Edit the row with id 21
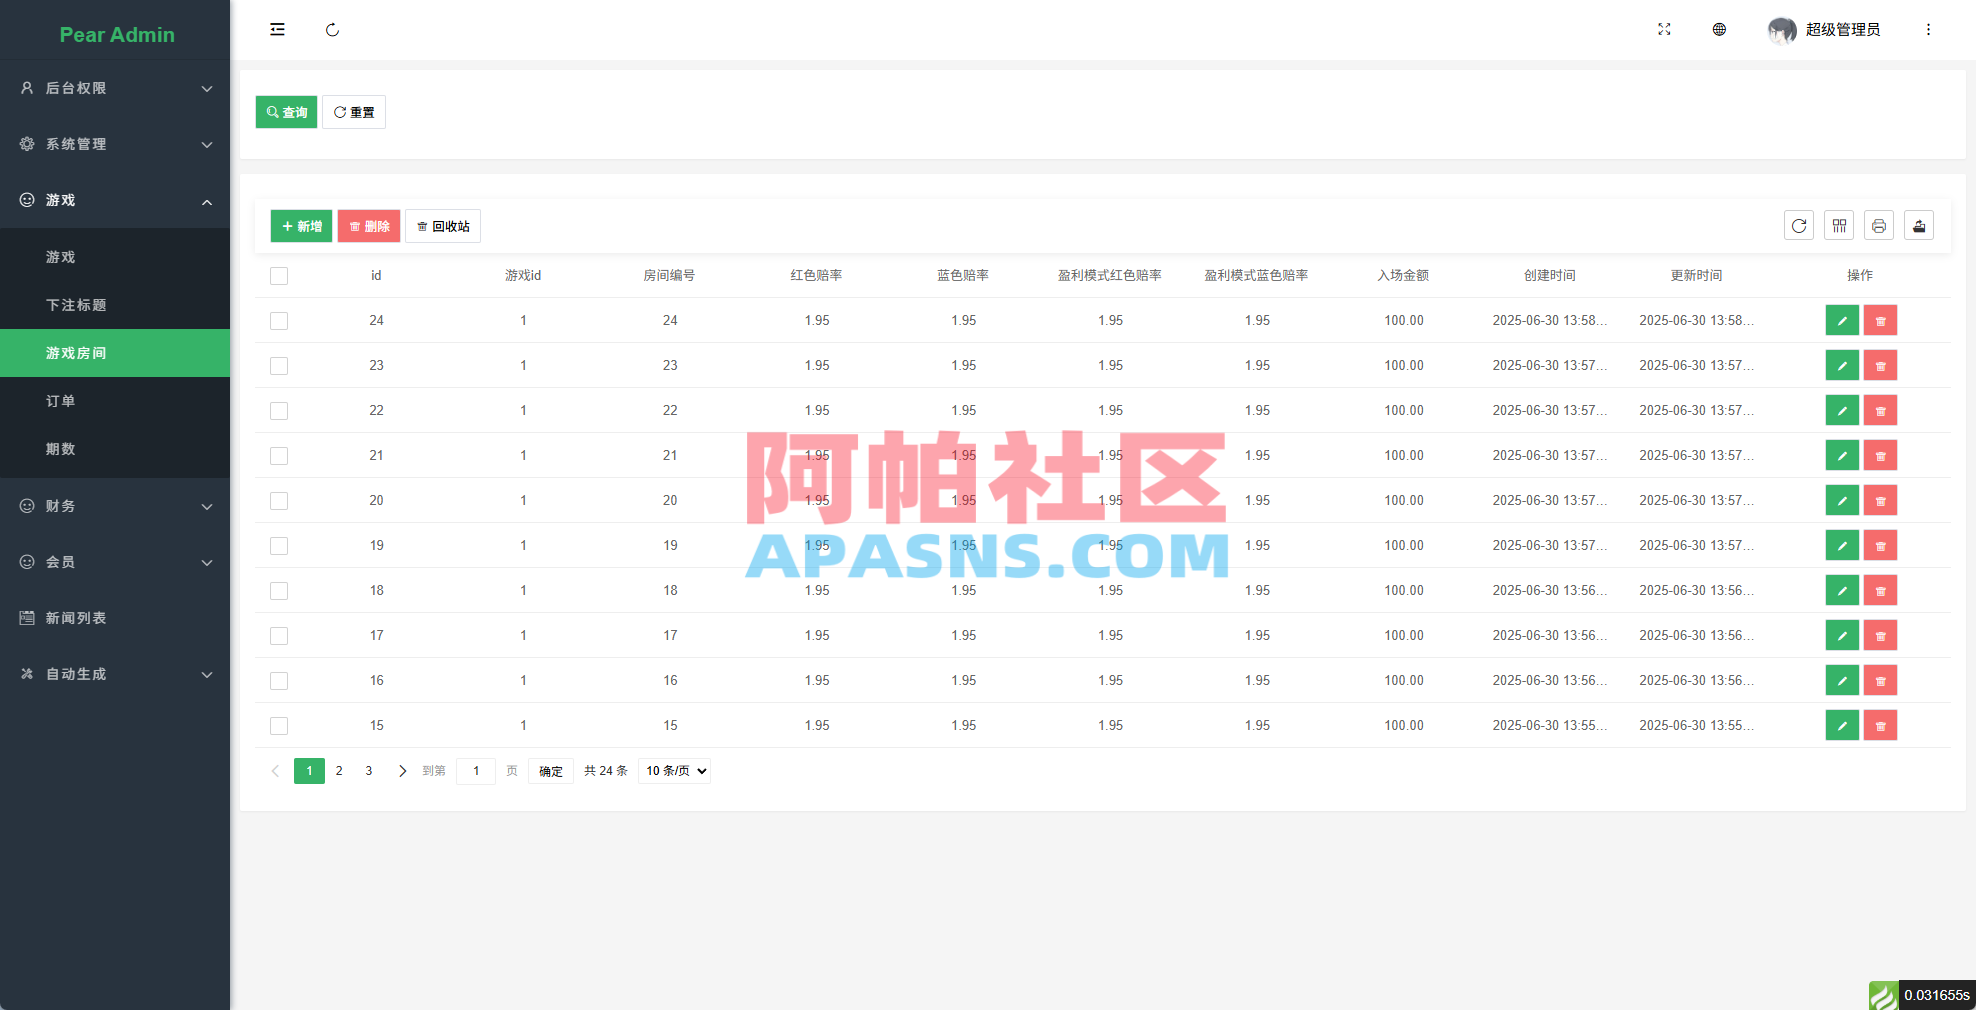This screenshot has height=1010, width=1976. [x=1842, y=456]
